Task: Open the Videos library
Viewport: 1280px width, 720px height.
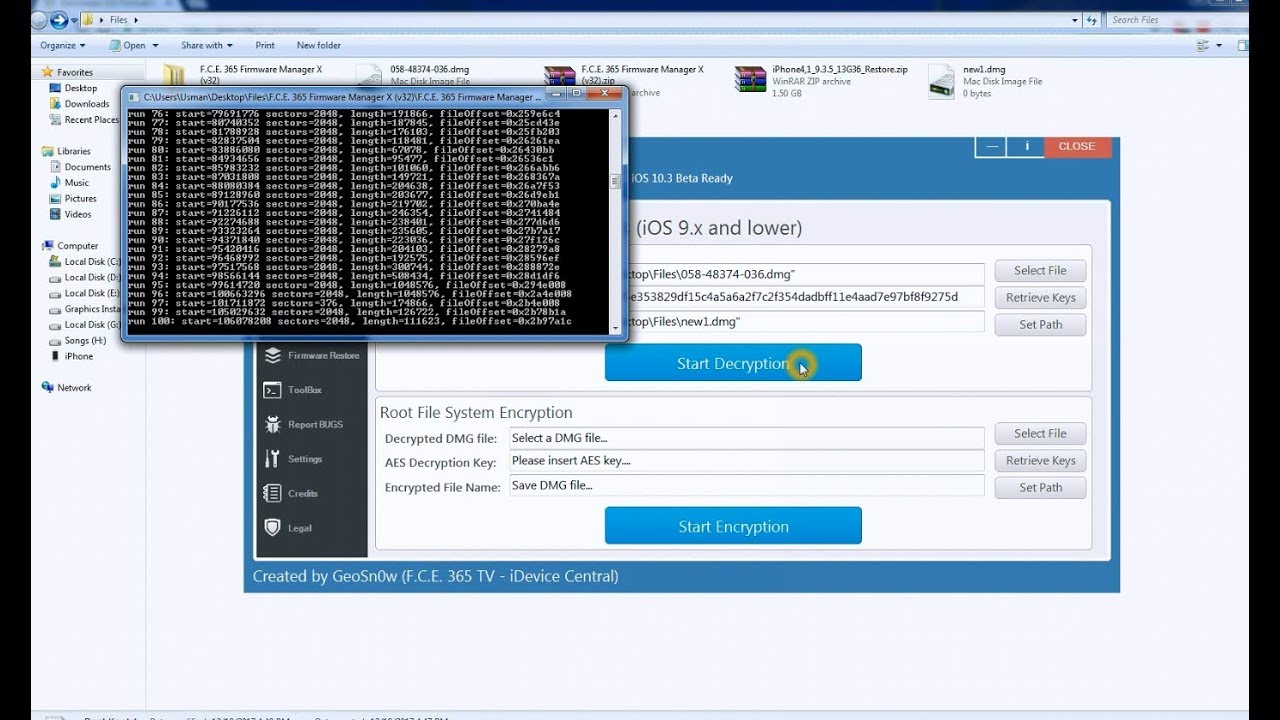Action: (x=70, y=214)
